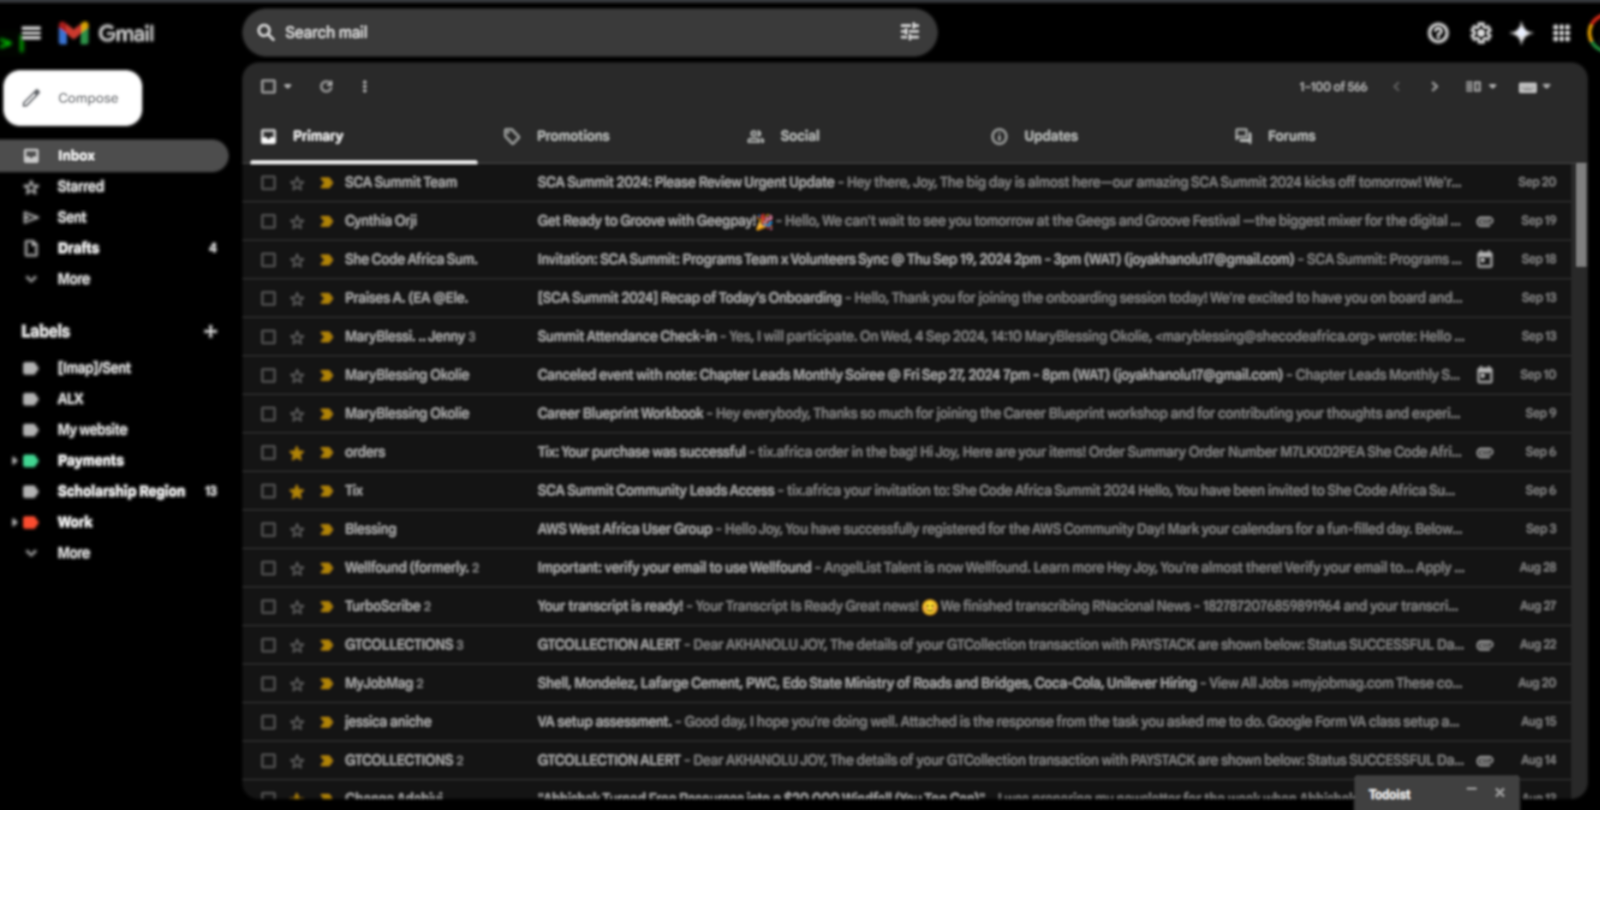This screenshot has height=900, width=1600.
Task: Go to newer emails page arrow
Action: [x=1396, y=87]
